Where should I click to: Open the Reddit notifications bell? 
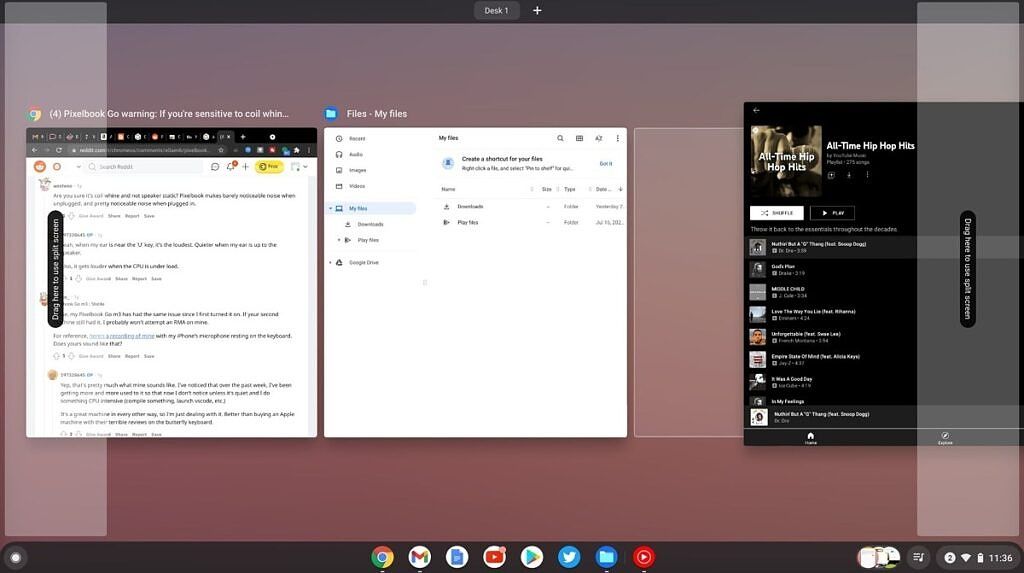coord(231,167)
